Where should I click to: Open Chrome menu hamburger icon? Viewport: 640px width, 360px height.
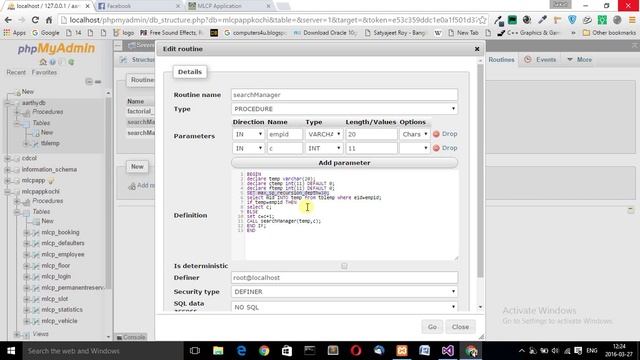pos(632,20)
